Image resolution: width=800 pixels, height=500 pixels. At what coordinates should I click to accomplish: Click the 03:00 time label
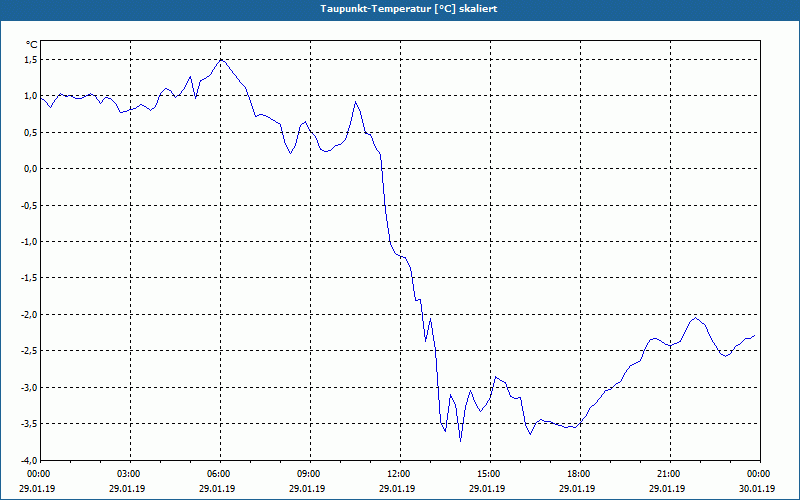(x=128, y=474)
